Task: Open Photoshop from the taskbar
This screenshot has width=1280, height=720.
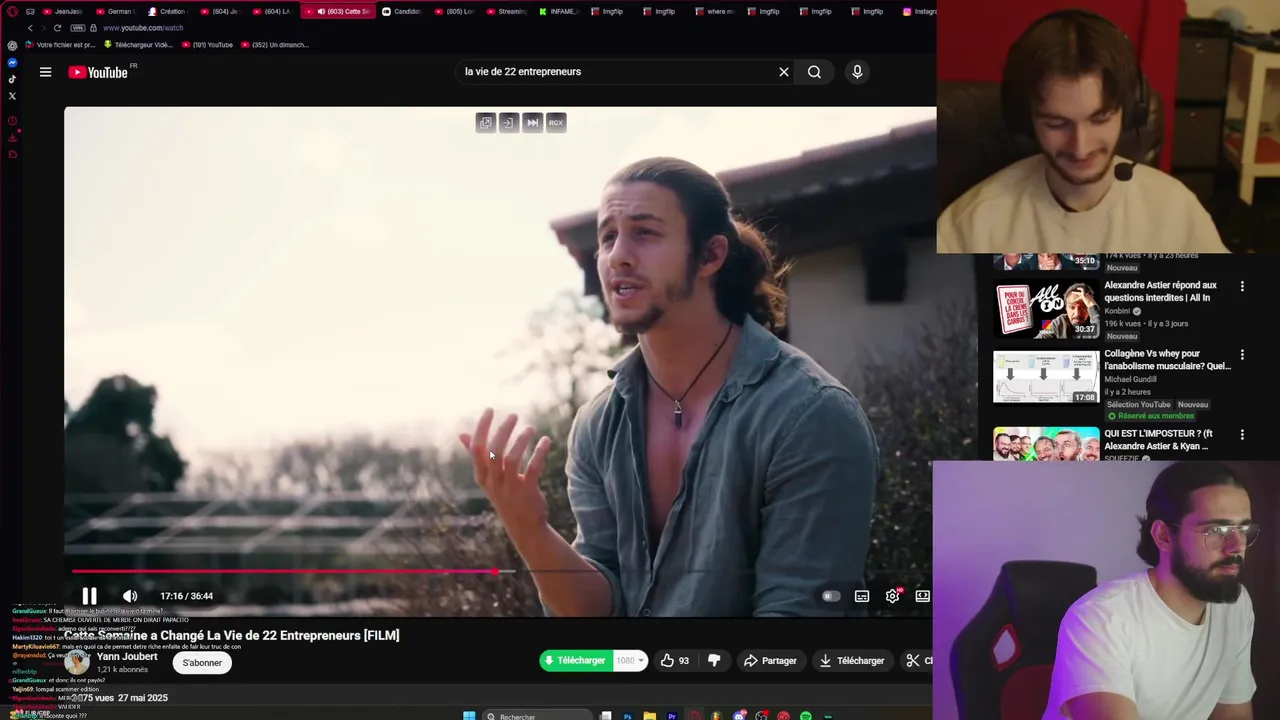Action: 627,716
